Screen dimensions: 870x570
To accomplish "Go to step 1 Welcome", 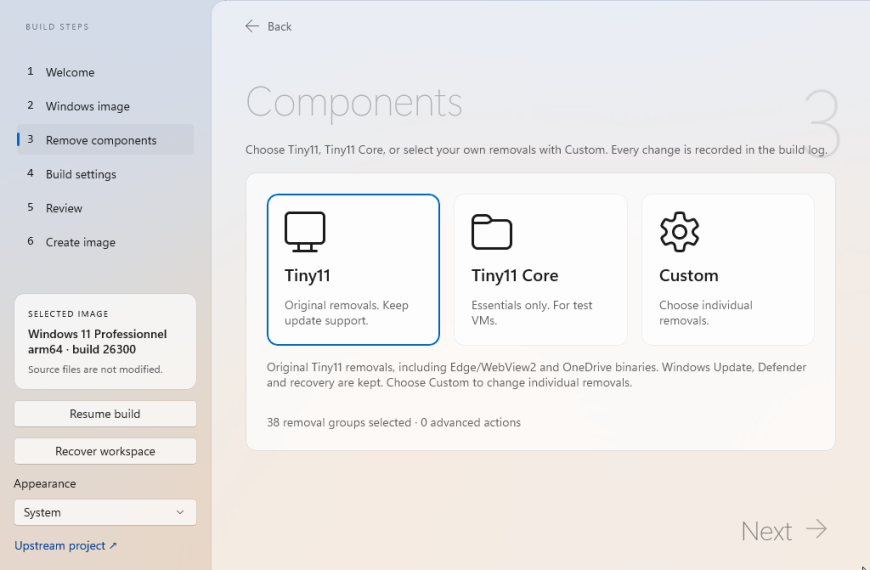I will 105,72.
